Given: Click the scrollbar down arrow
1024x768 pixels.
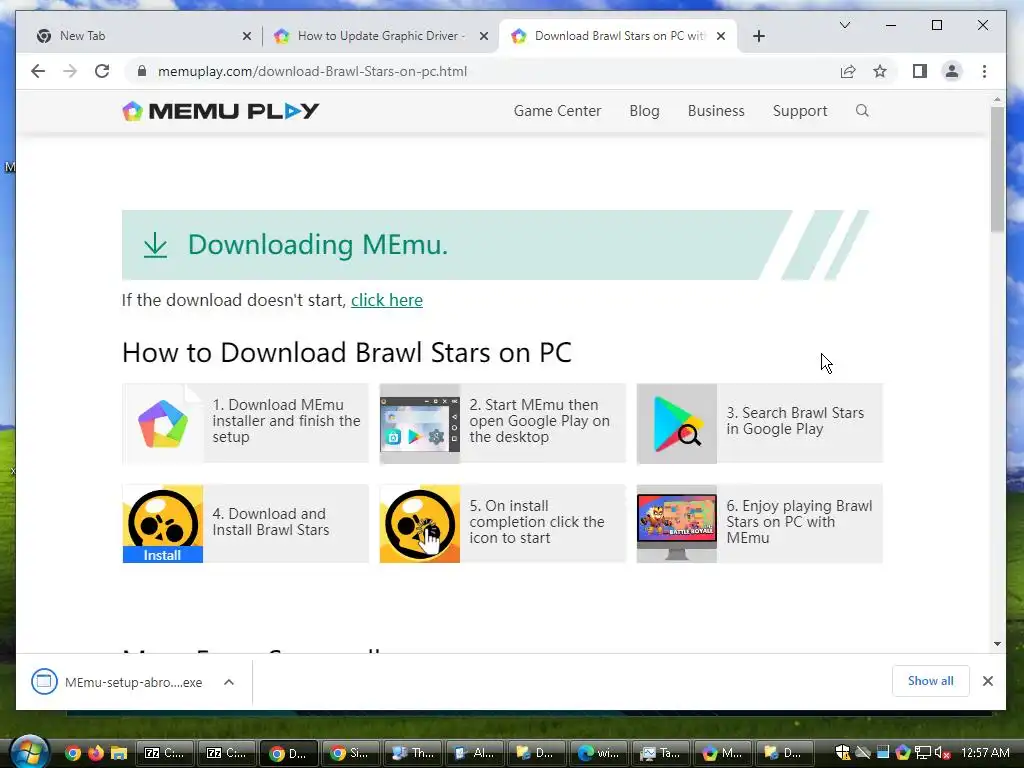Looking at the screenshot, I should (997, 644).
